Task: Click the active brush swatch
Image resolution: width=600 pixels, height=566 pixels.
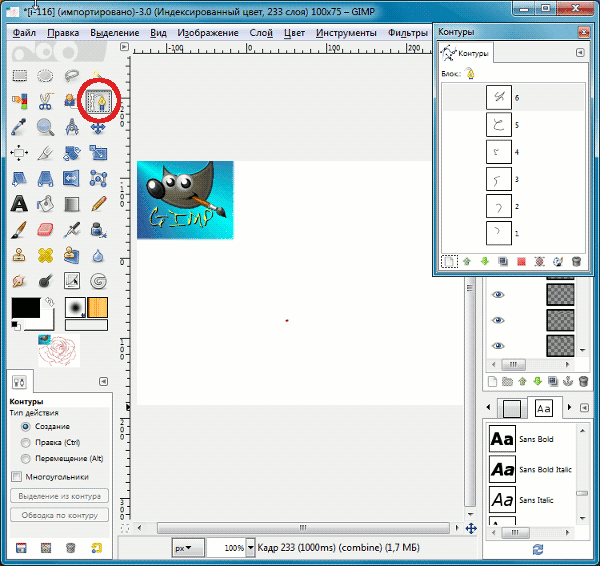Action: [x=75, y=307]
